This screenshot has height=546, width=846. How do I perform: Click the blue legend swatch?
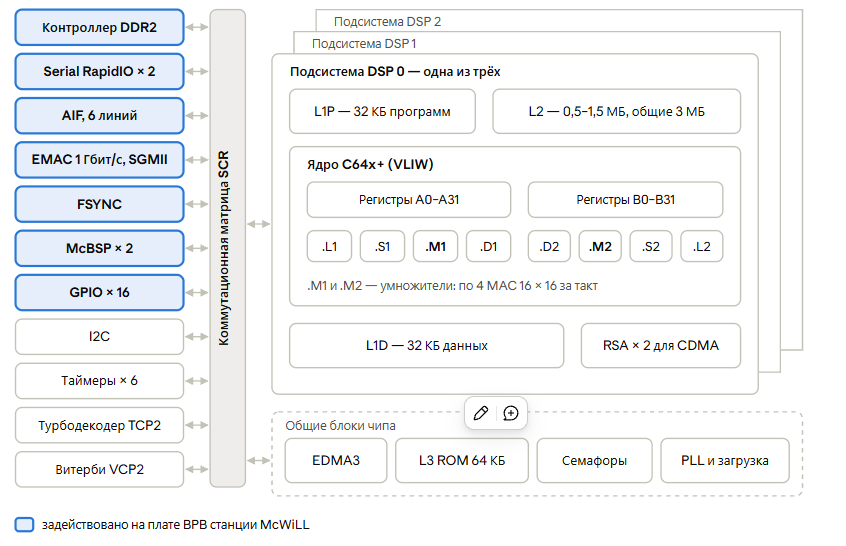point(24,524)
